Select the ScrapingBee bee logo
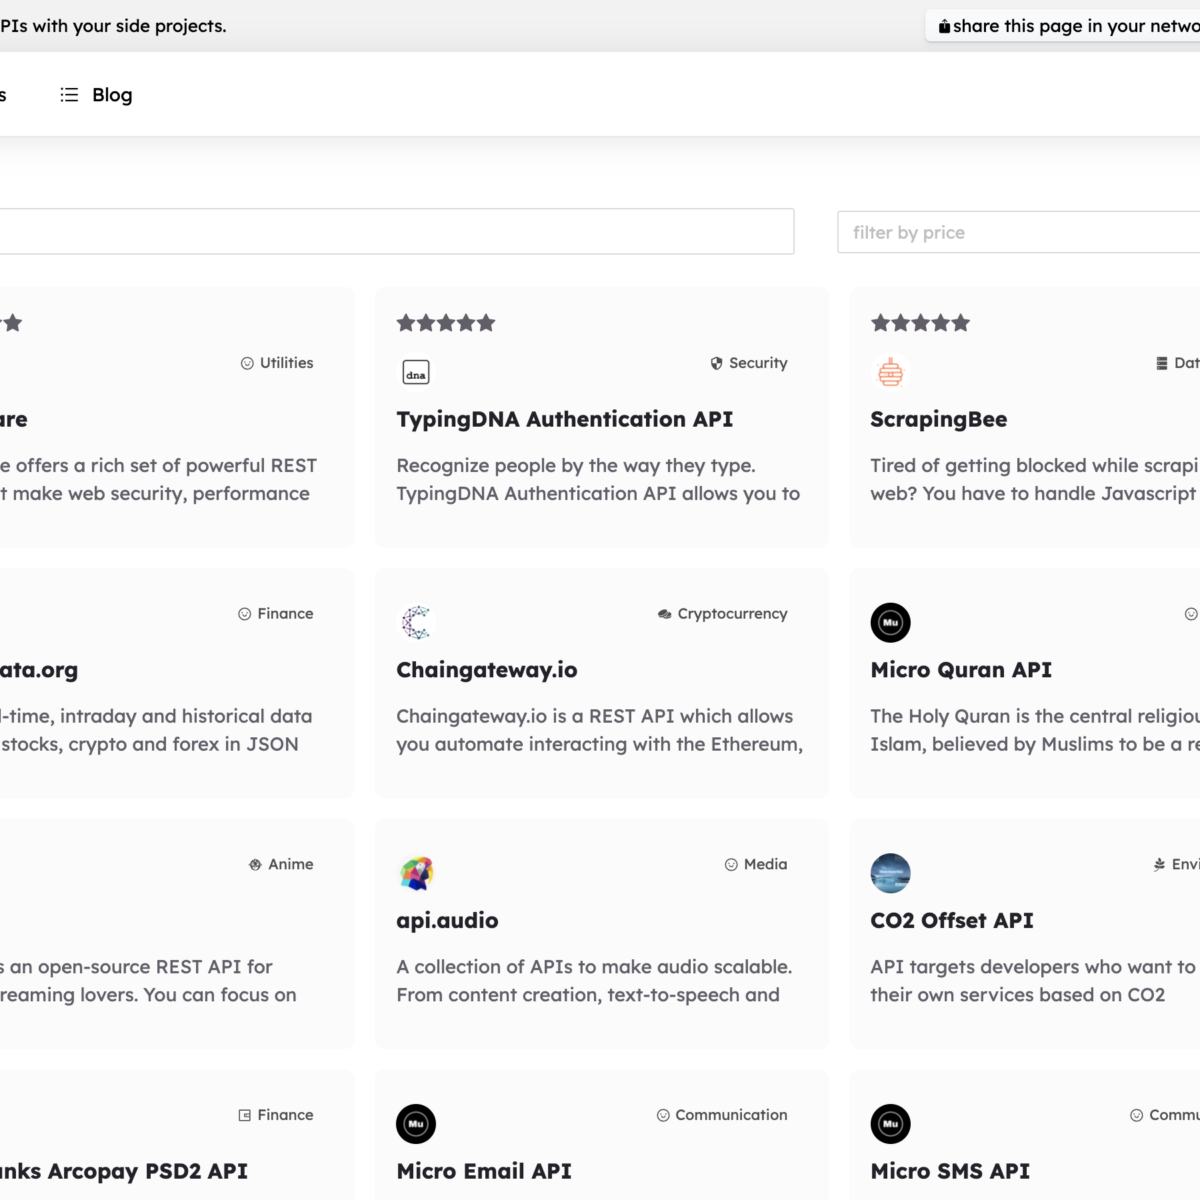 (x=890, y=372)
